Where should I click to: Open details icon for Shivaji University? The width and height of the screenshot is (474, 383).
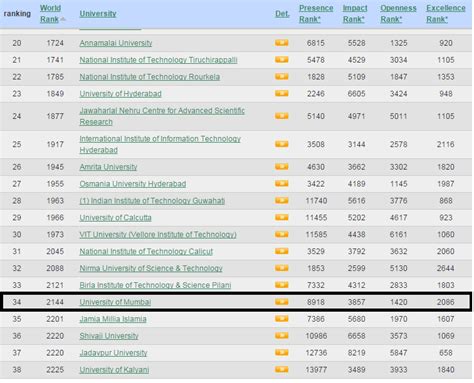(282, 336)
